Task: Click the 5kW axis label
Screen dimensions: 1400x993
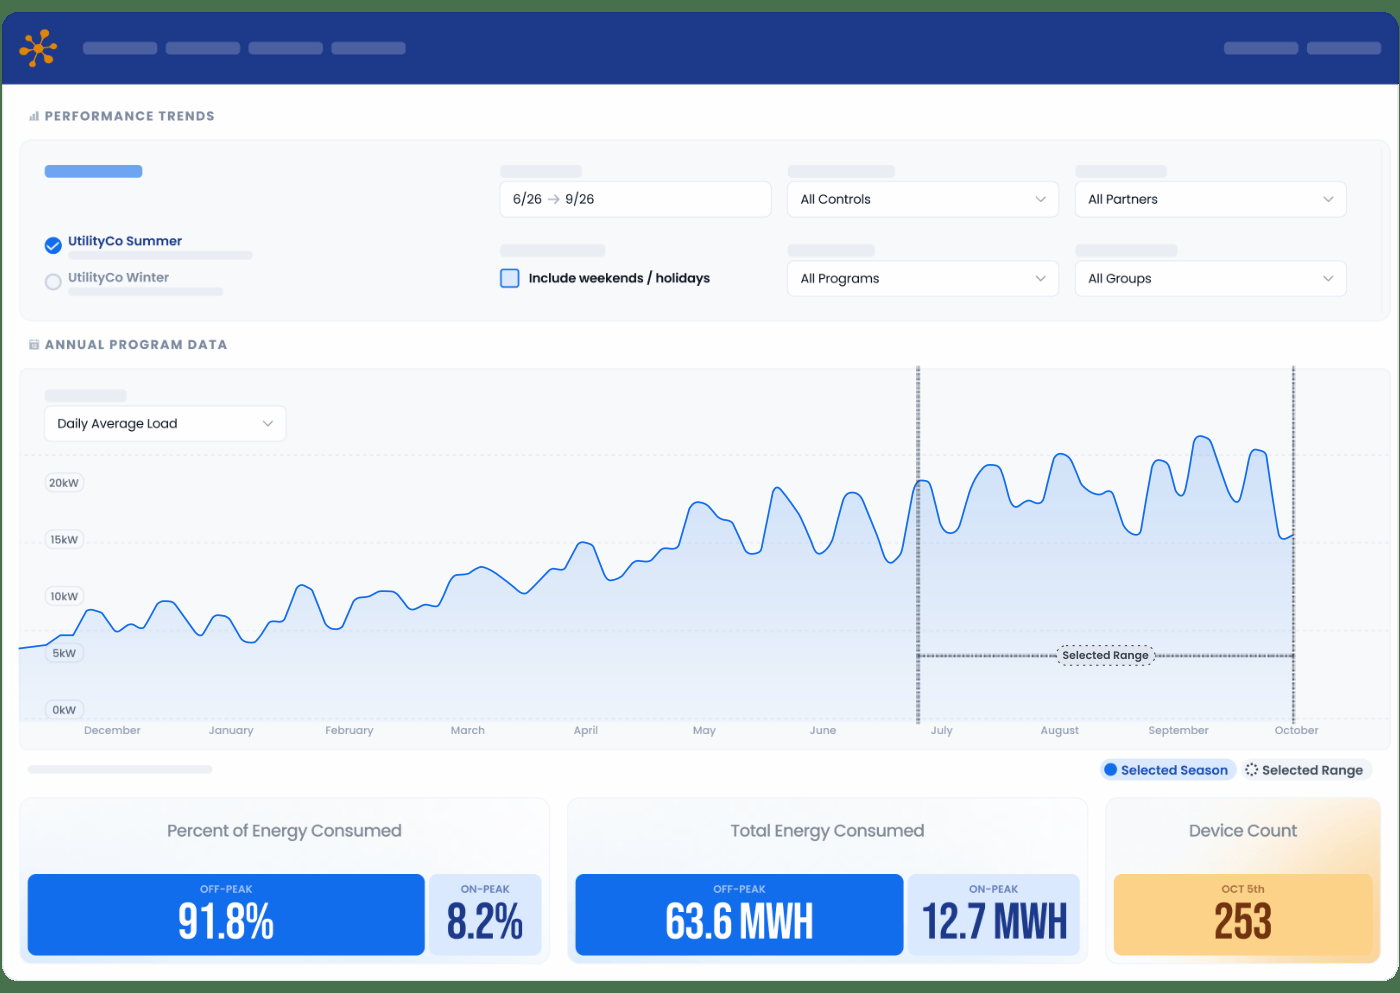Action: click(64, 653)
